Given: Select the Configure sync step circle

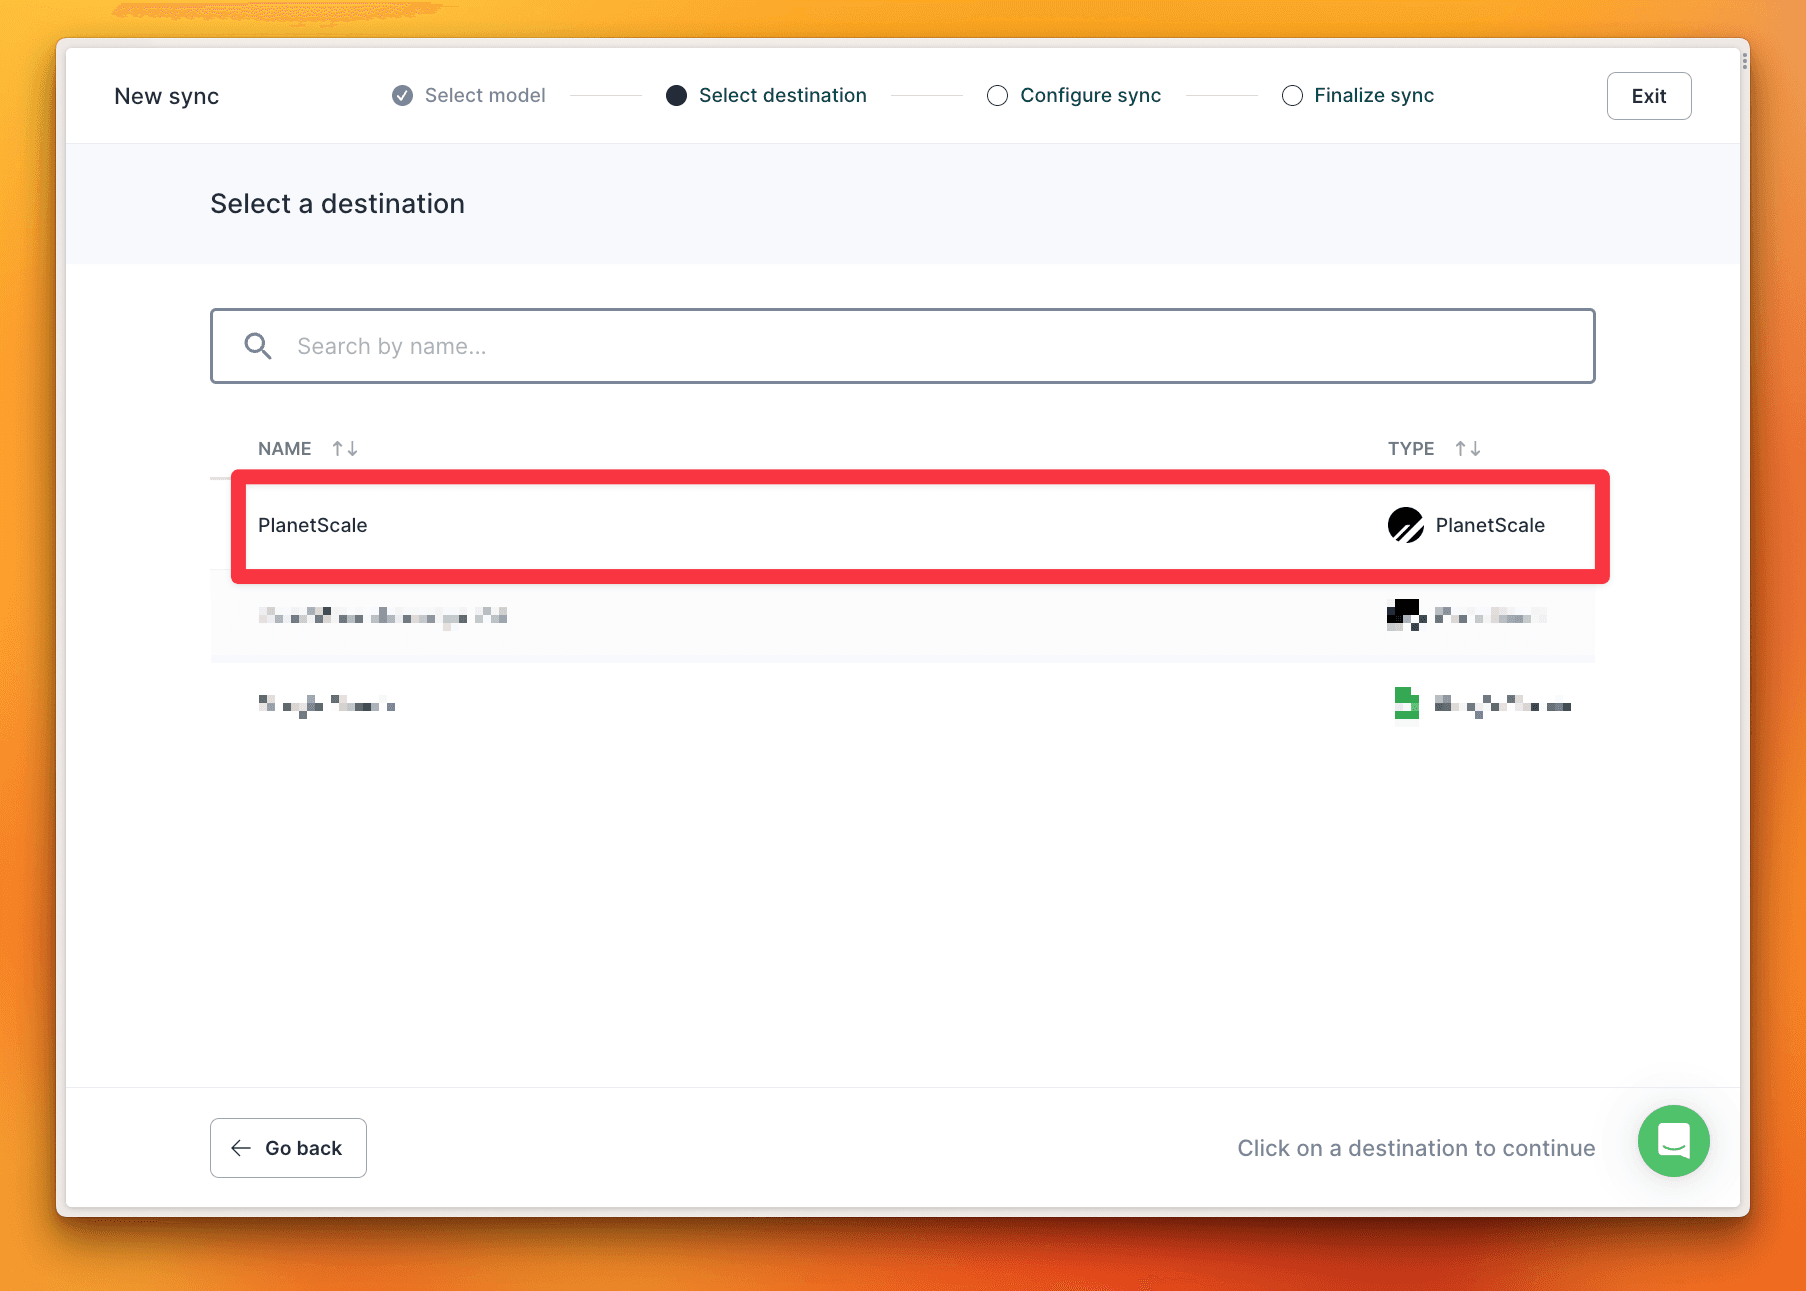Looking at the screenshot, I should (997, 95).
